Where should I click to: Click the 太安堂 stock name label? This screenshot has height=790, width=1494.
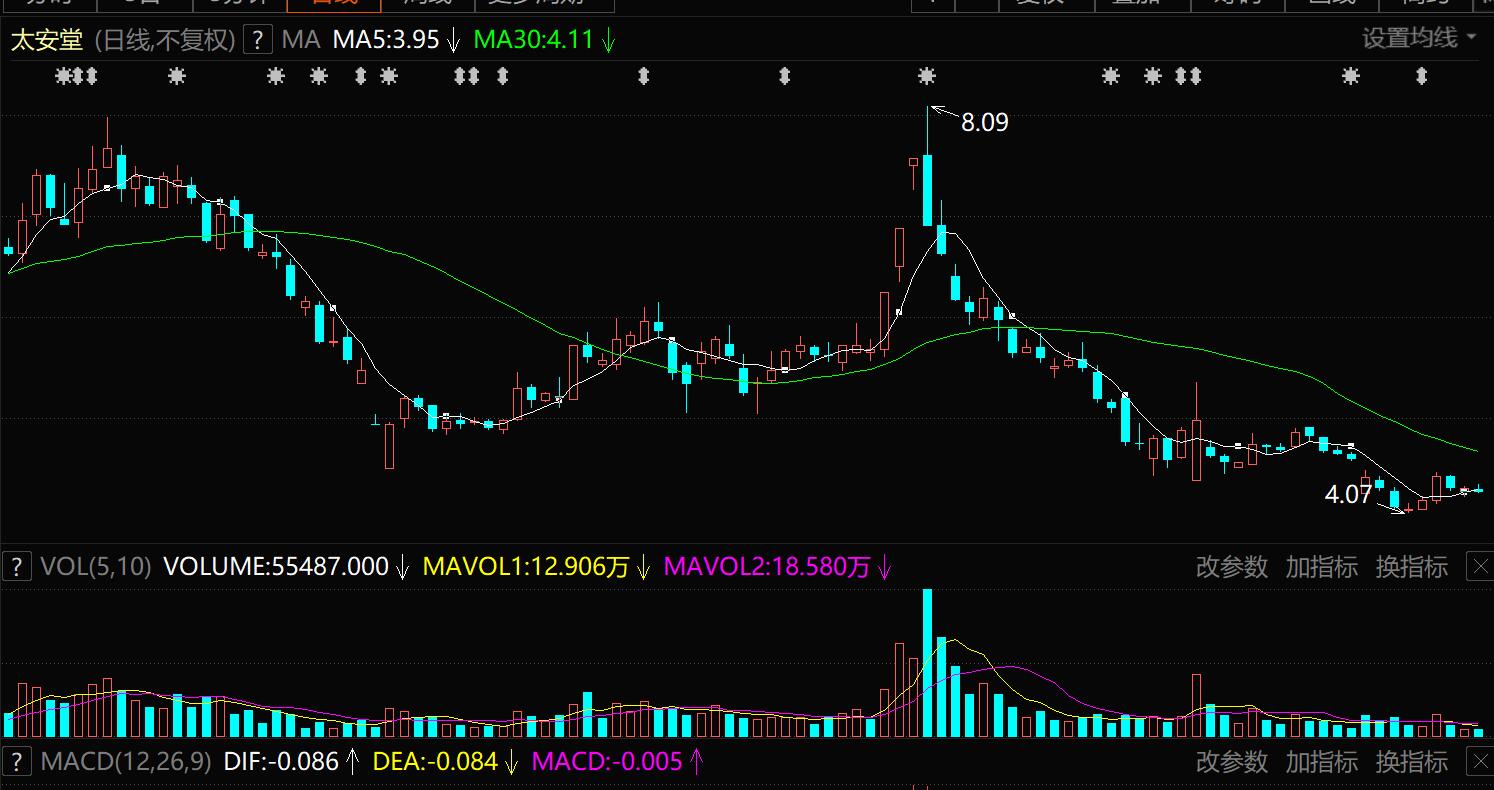pyautogui.click(x=48, y=40)
